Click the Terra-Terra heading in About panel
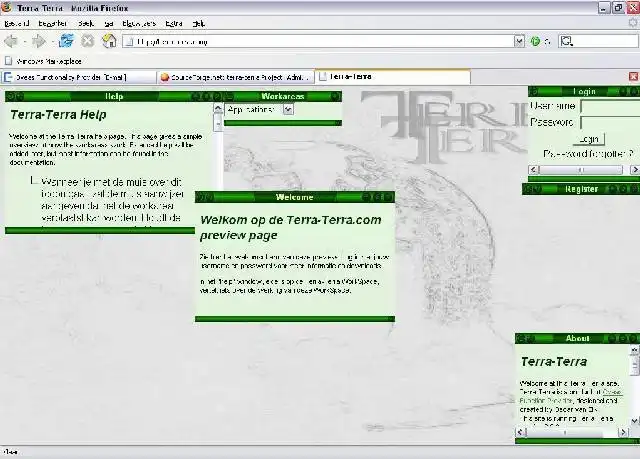The height and width of the screenshot is (459, 640). click(553, 361)
